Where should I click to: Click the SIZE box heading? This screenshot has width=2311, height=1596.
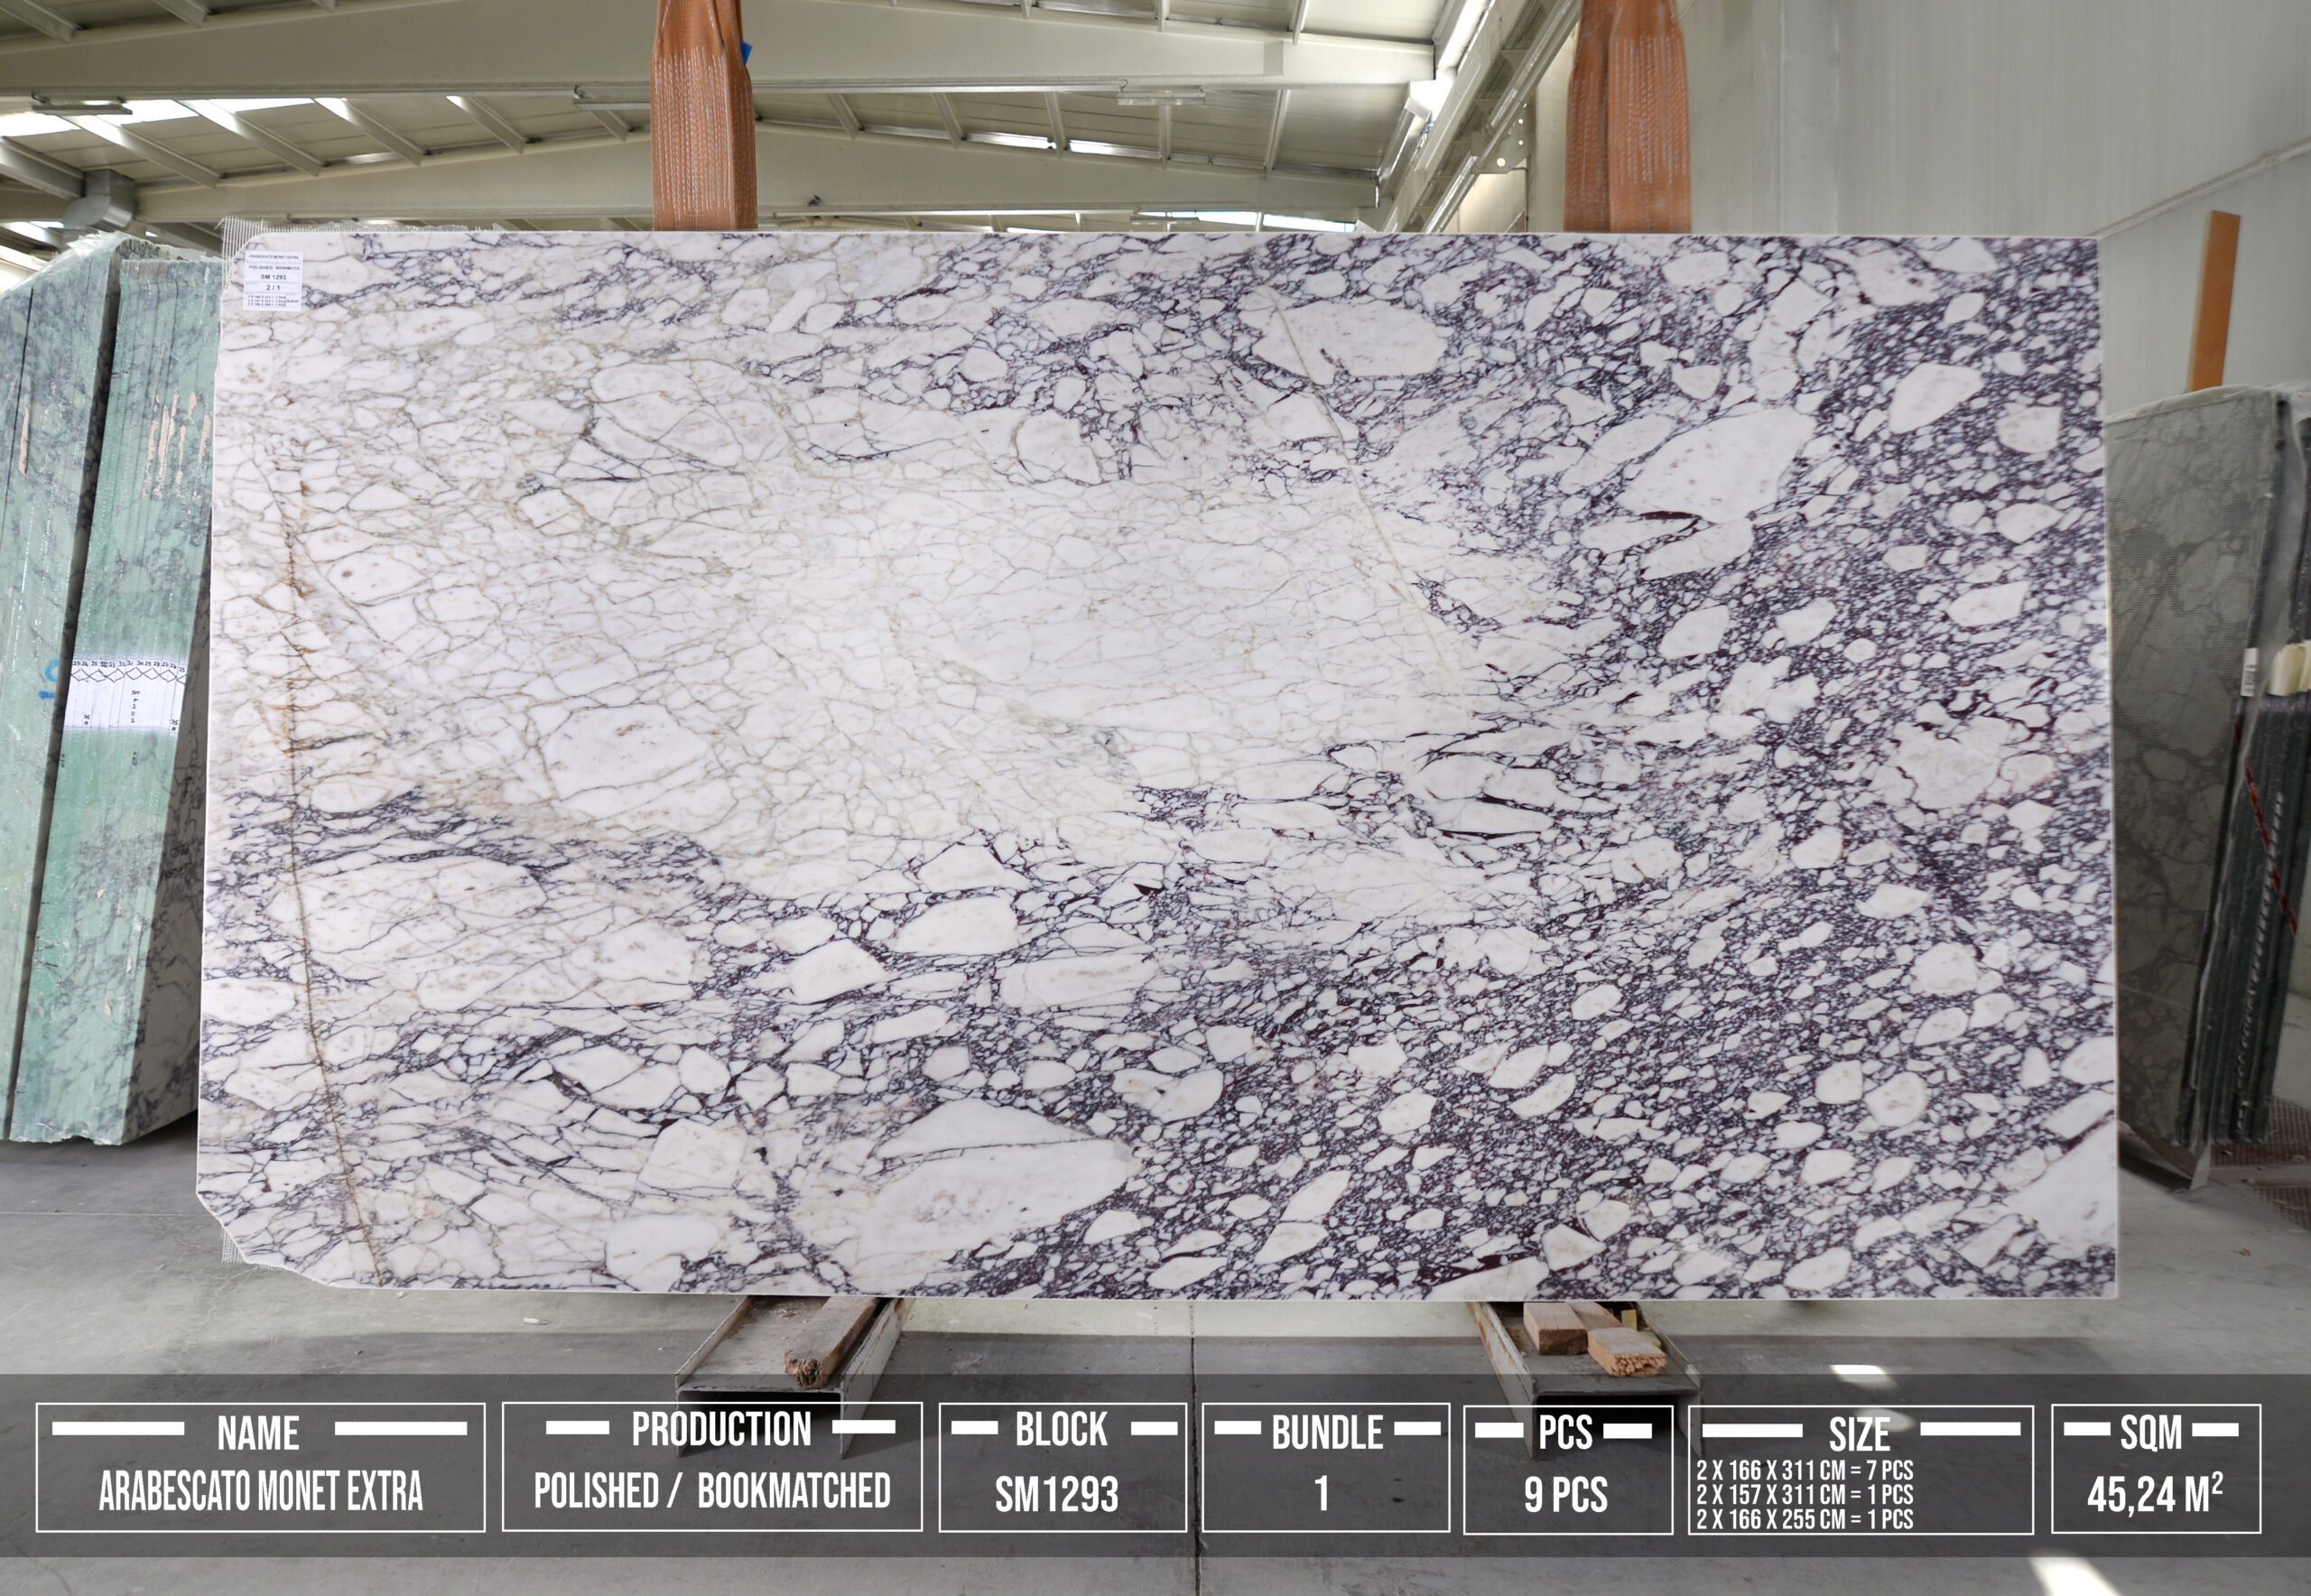click(1858, 1434)
